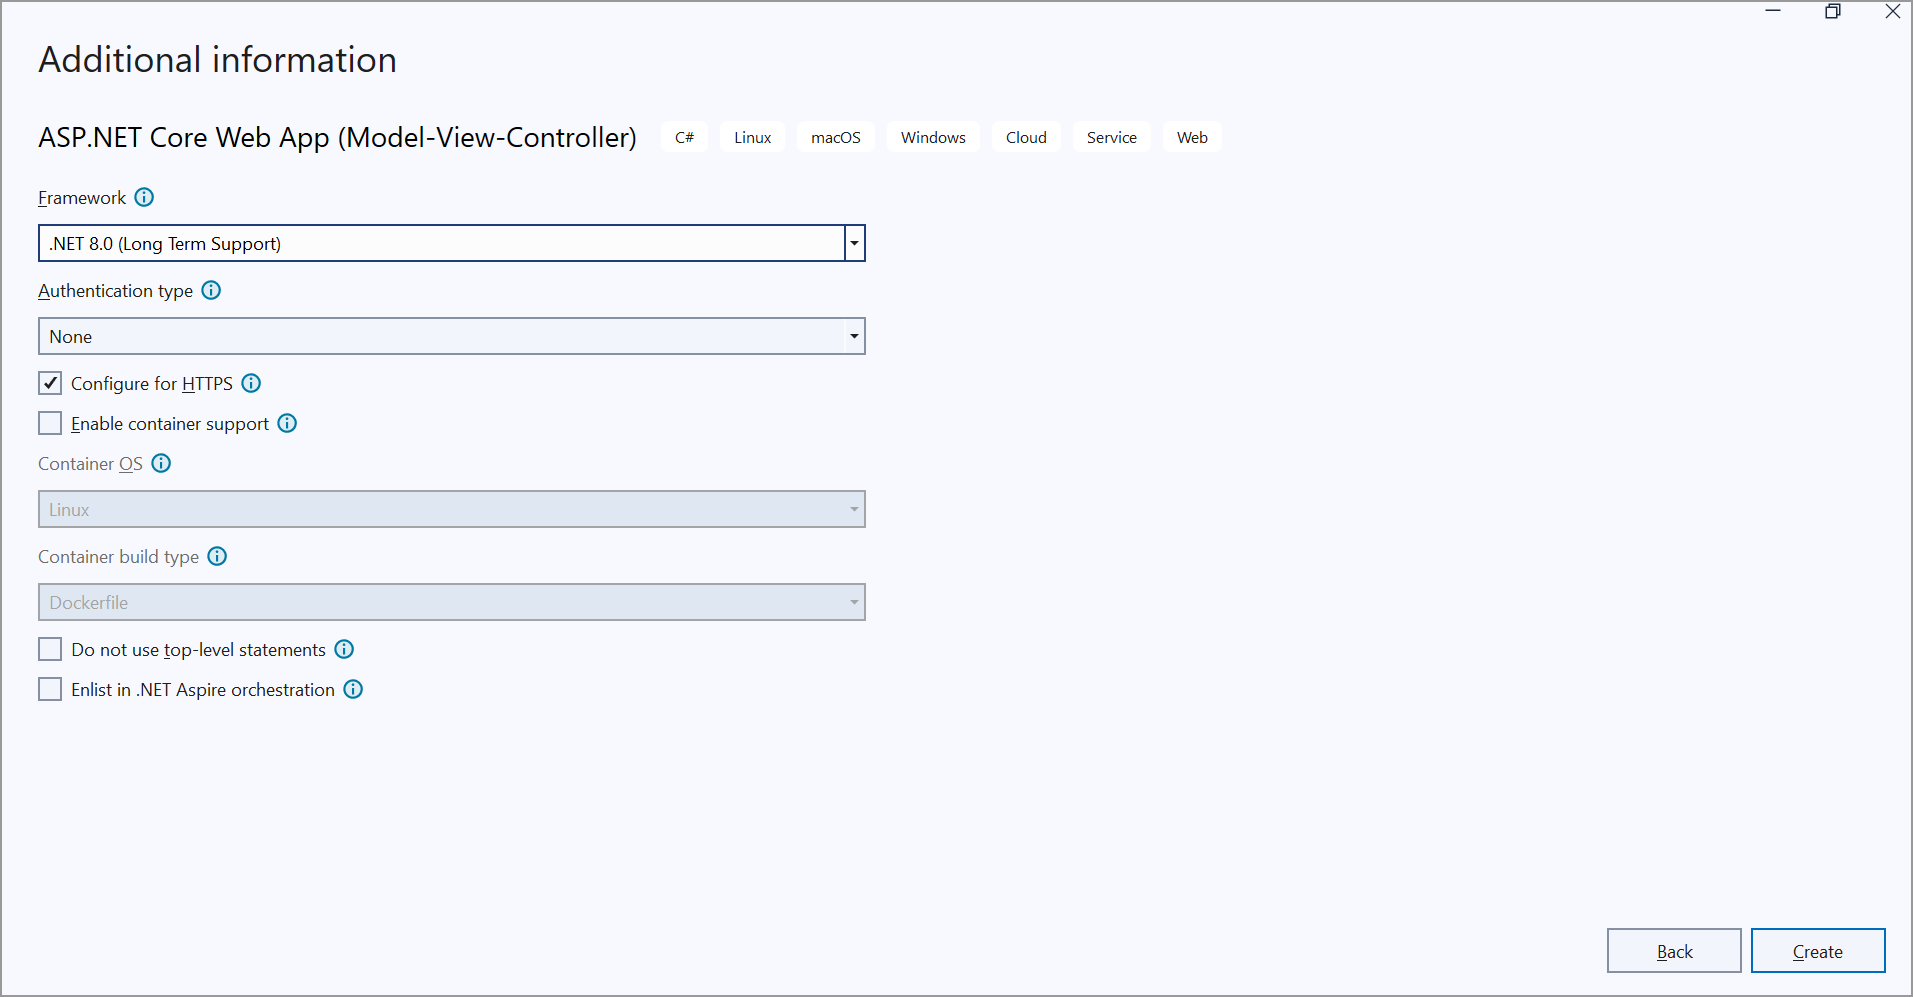Show info about top-level statements option
The image size is (1913, 997).
pos(344,649)
